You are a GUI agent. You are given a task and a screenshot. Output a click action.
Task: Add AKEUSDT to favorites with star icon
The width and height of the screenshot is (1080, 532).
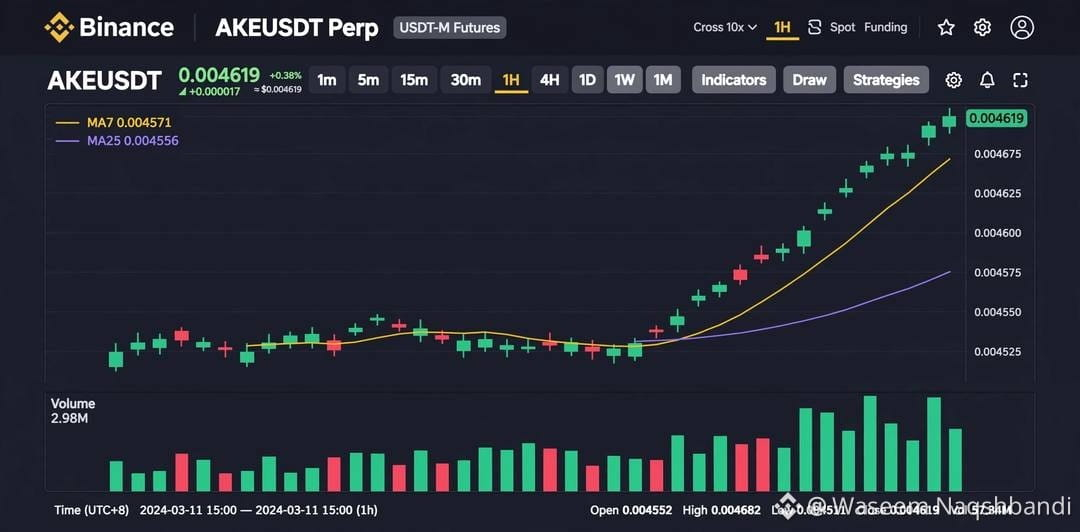click(x=946, y=28)
